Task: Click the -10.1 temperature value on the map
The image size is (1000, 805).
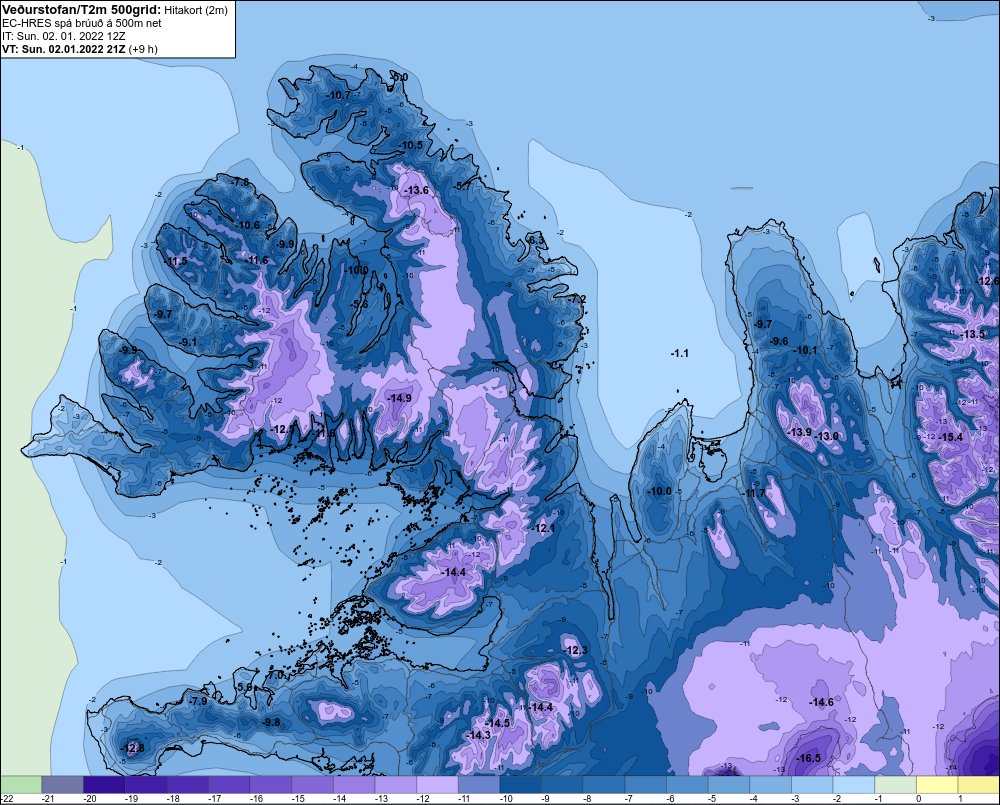Action: pyautogui.click(x=806, y=350)
